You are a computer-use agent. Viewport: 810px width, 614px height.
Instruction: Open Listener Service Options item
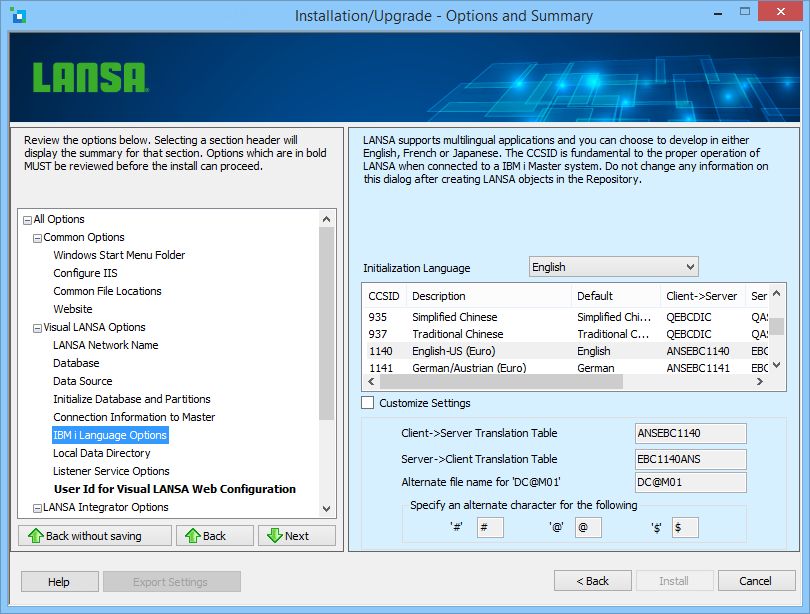click(x=111, y=471)
